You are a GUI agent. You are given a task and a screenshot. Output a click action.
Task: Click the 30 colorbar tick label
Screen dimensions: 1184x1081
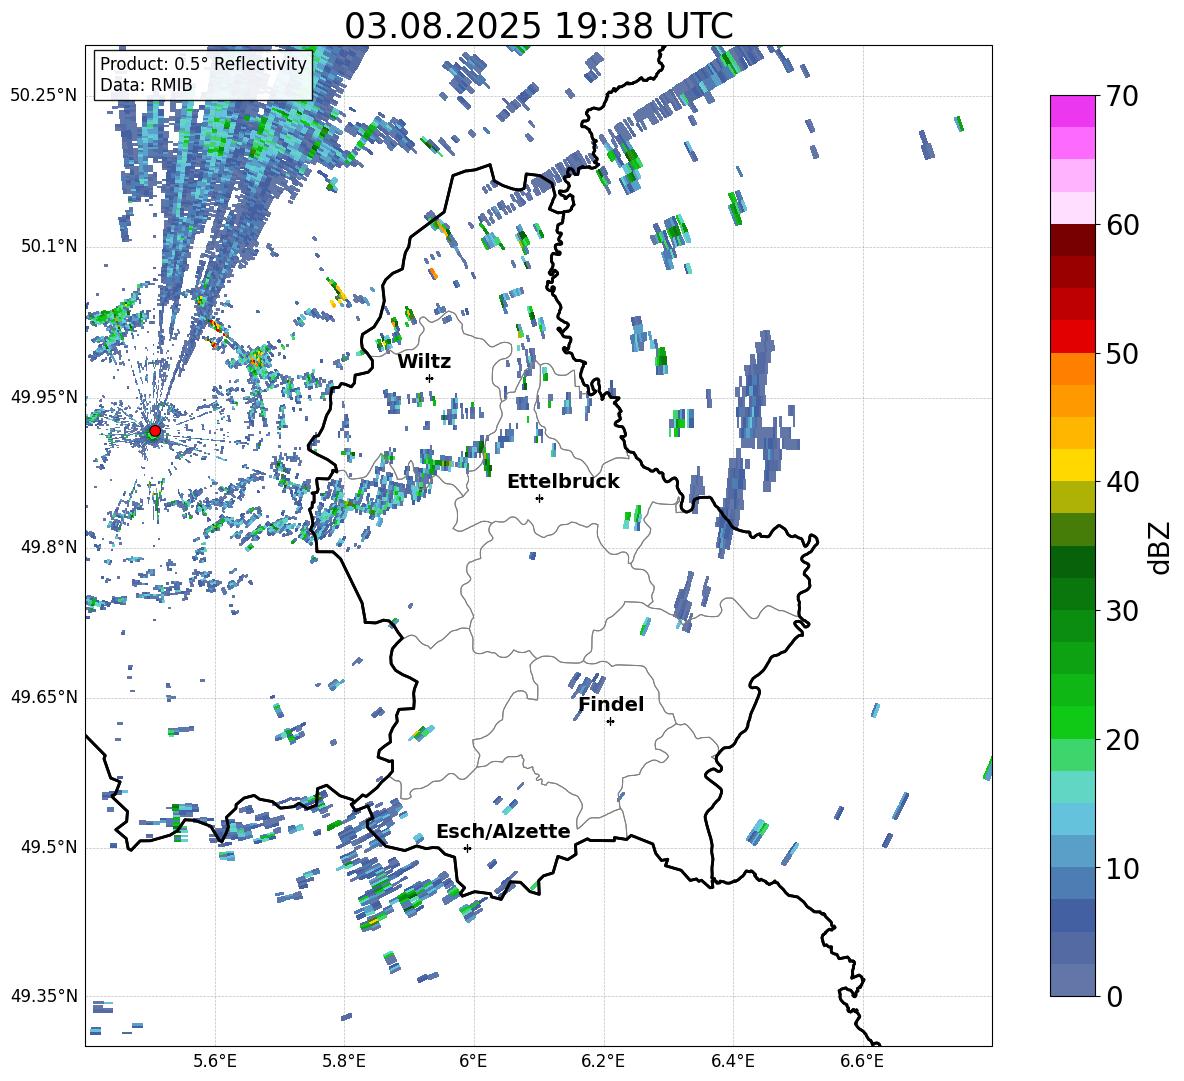(1123, 611)
